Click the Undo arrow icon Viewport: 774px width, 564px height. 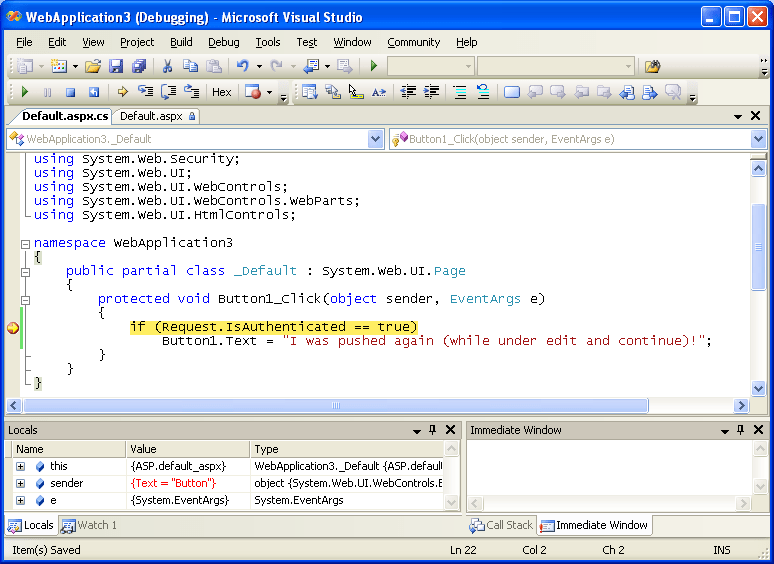(x=242, y=66)
